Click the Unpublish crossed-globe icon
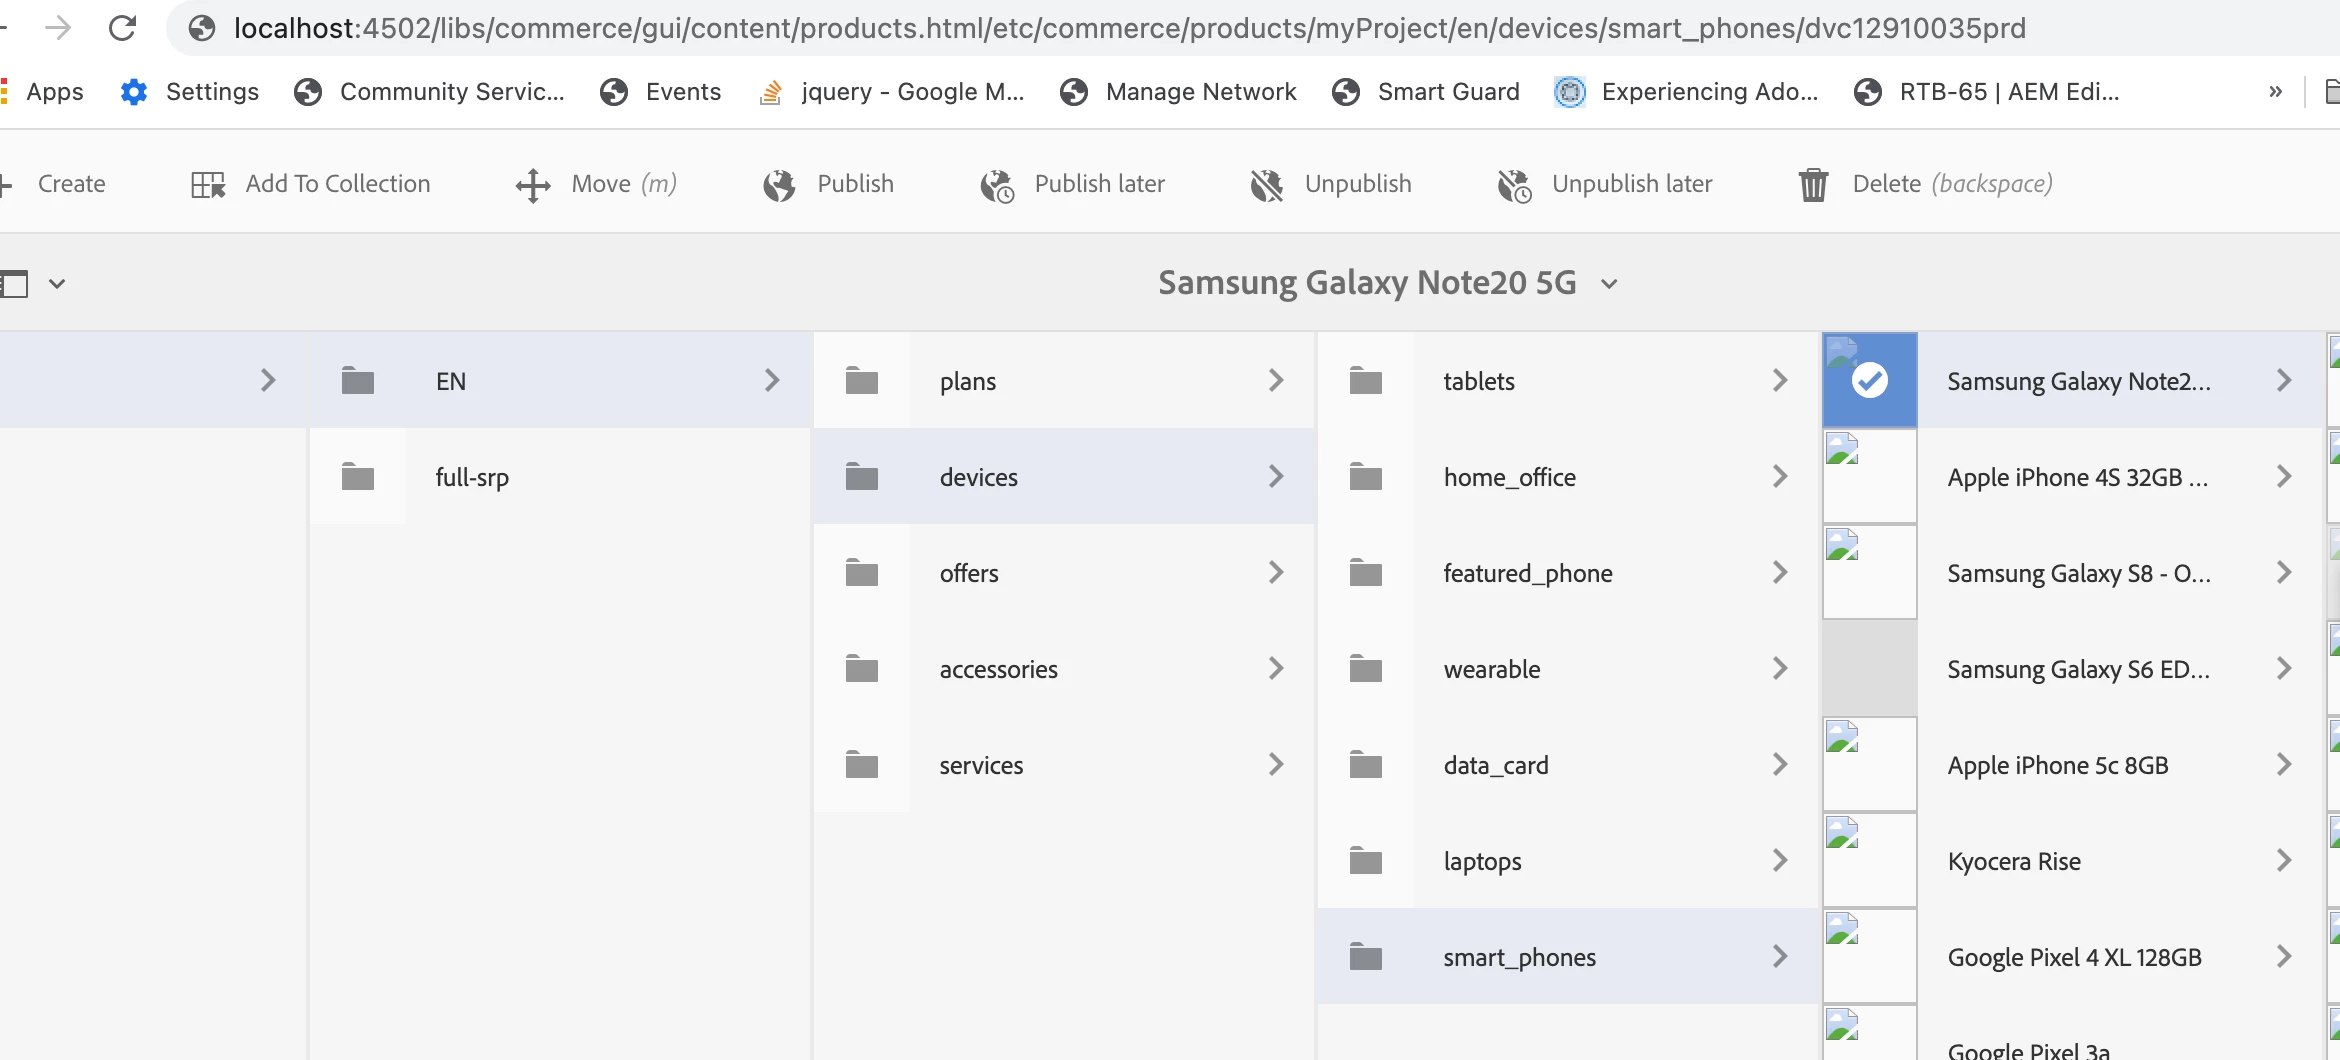 [1267, 185]
